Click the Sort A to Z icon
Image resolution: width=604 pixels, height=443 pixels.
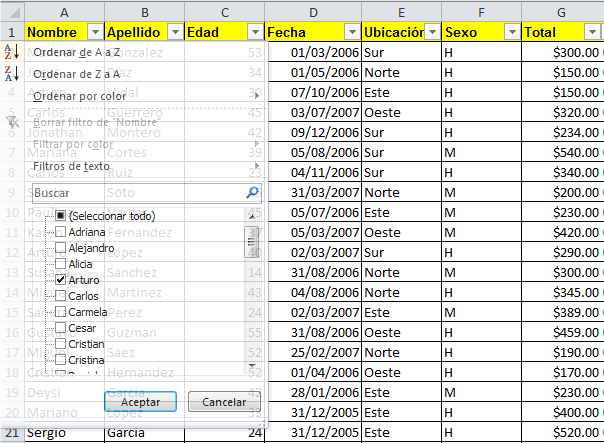(12, 51)
